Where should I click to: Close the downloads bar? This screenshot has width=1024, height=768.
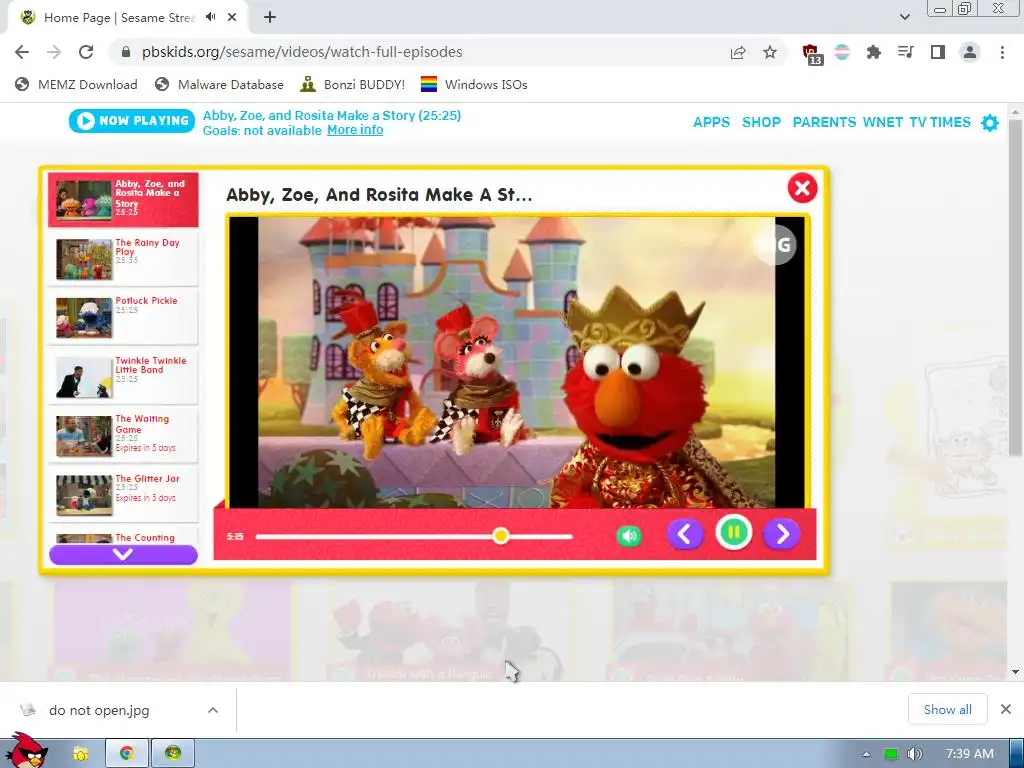click(1006, 709)
